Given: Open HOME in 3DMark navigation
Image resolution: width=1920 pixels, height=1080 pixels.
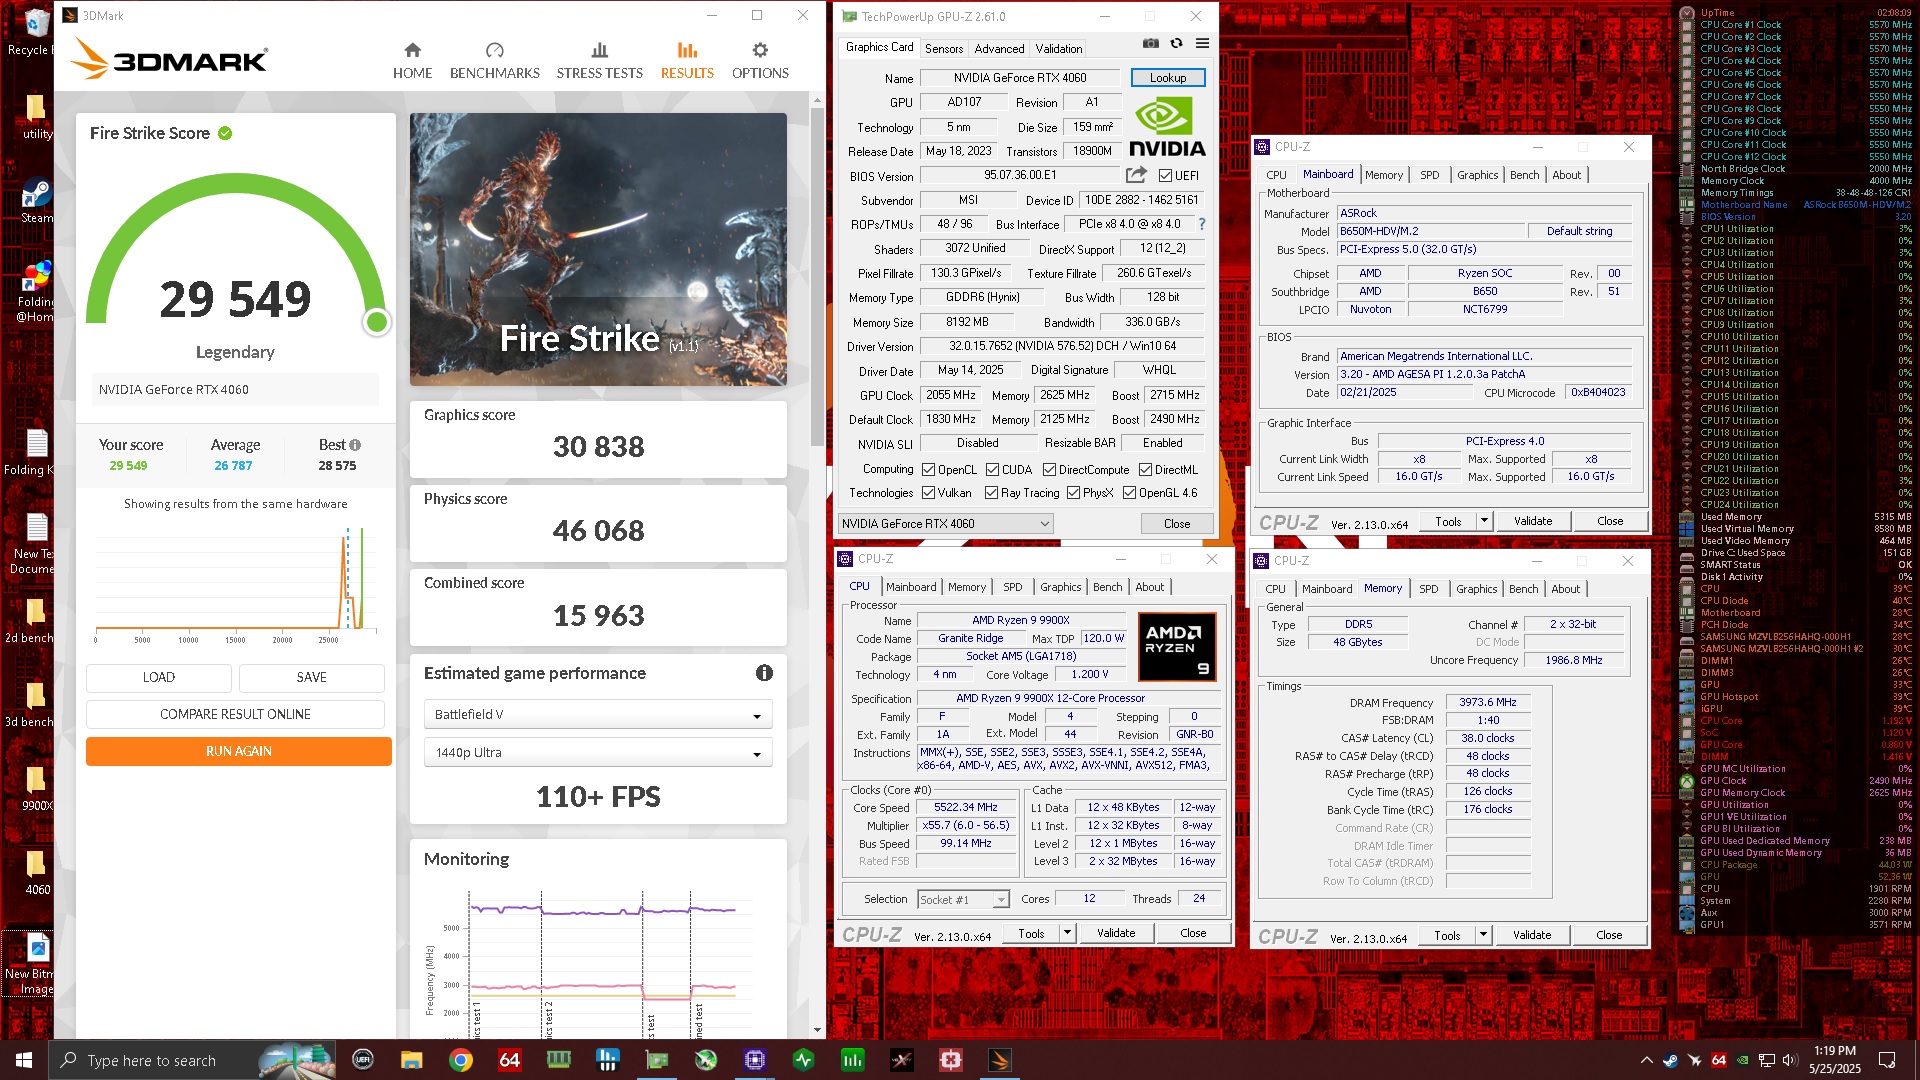Looking at the screenshot, I should 412,61.
